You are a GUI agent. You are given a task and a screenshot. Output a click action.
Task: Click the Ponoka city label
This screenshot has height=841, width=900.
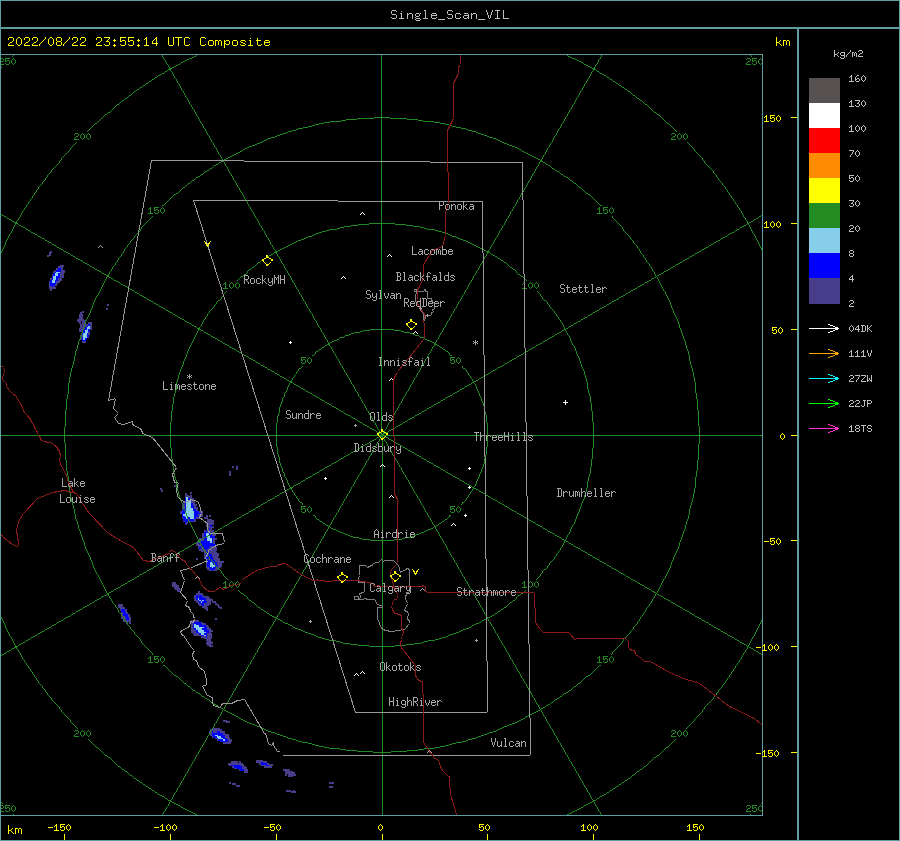[456, 206]
